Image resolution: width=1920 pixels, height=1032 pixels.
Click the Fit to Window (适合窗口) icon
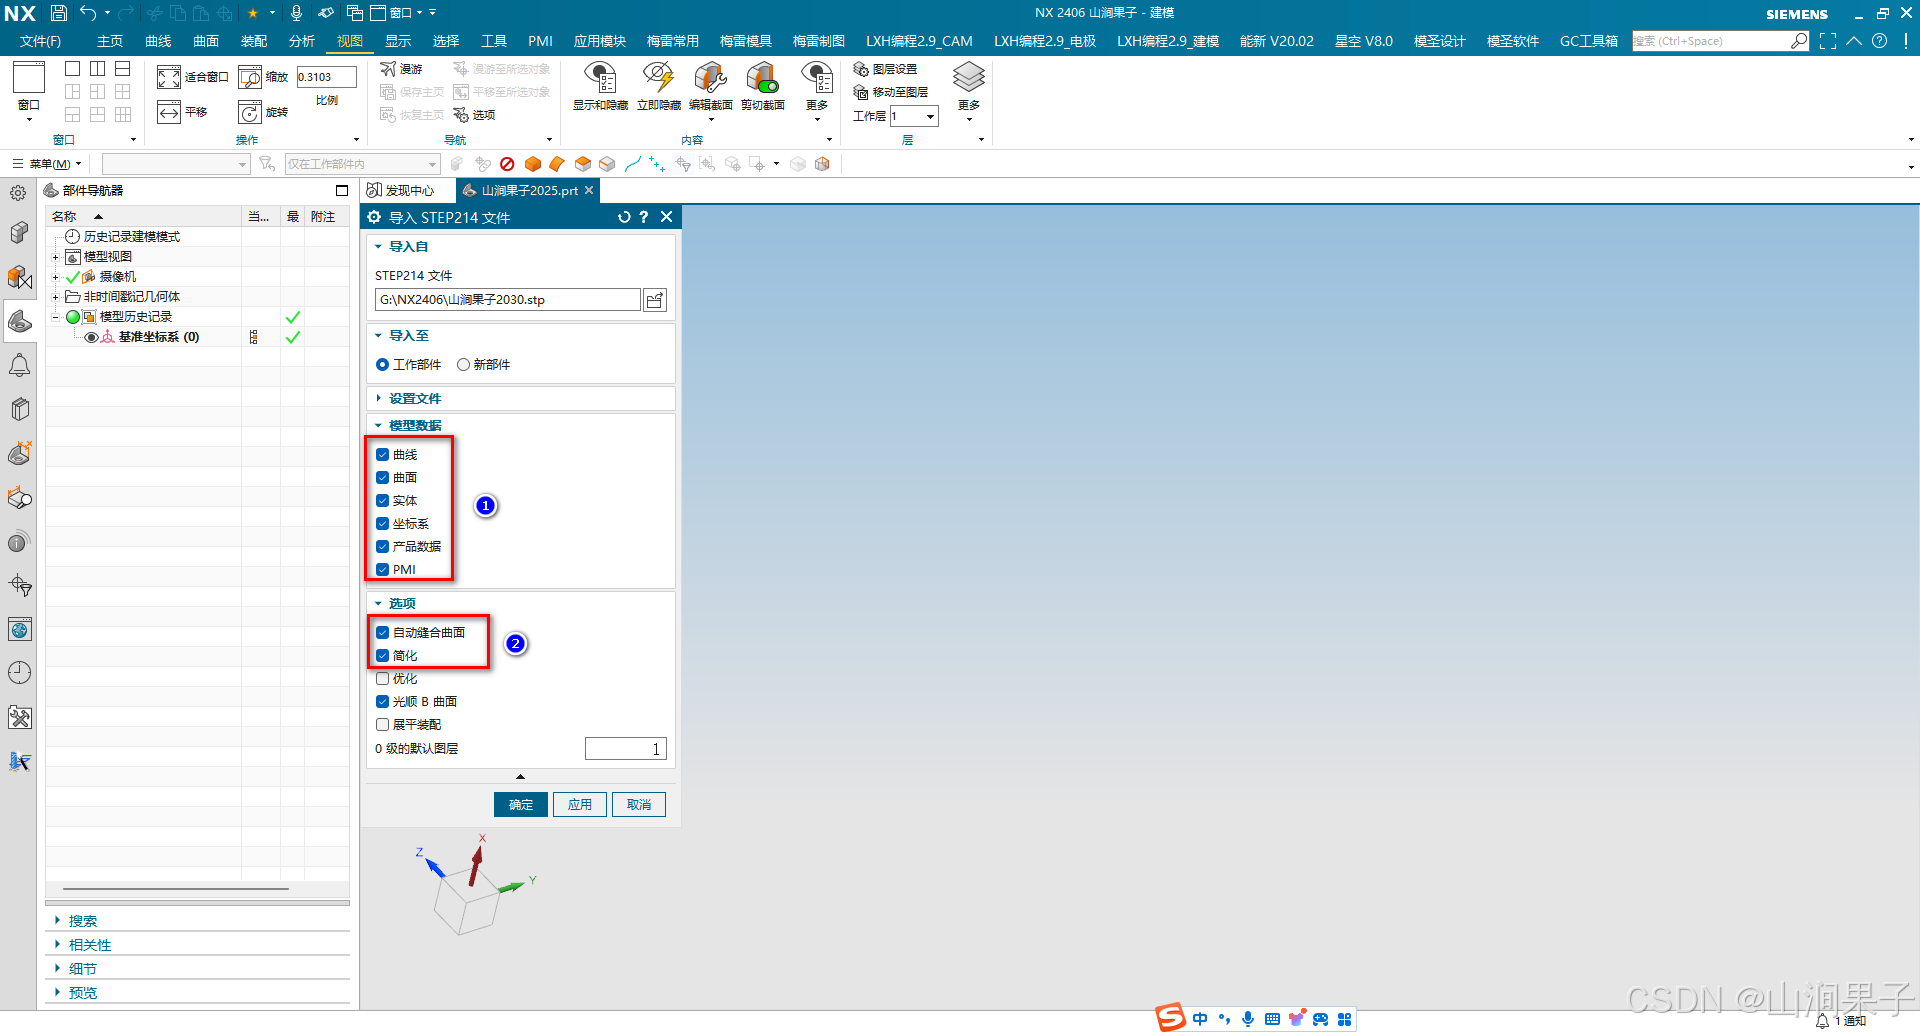click(169, 77)
